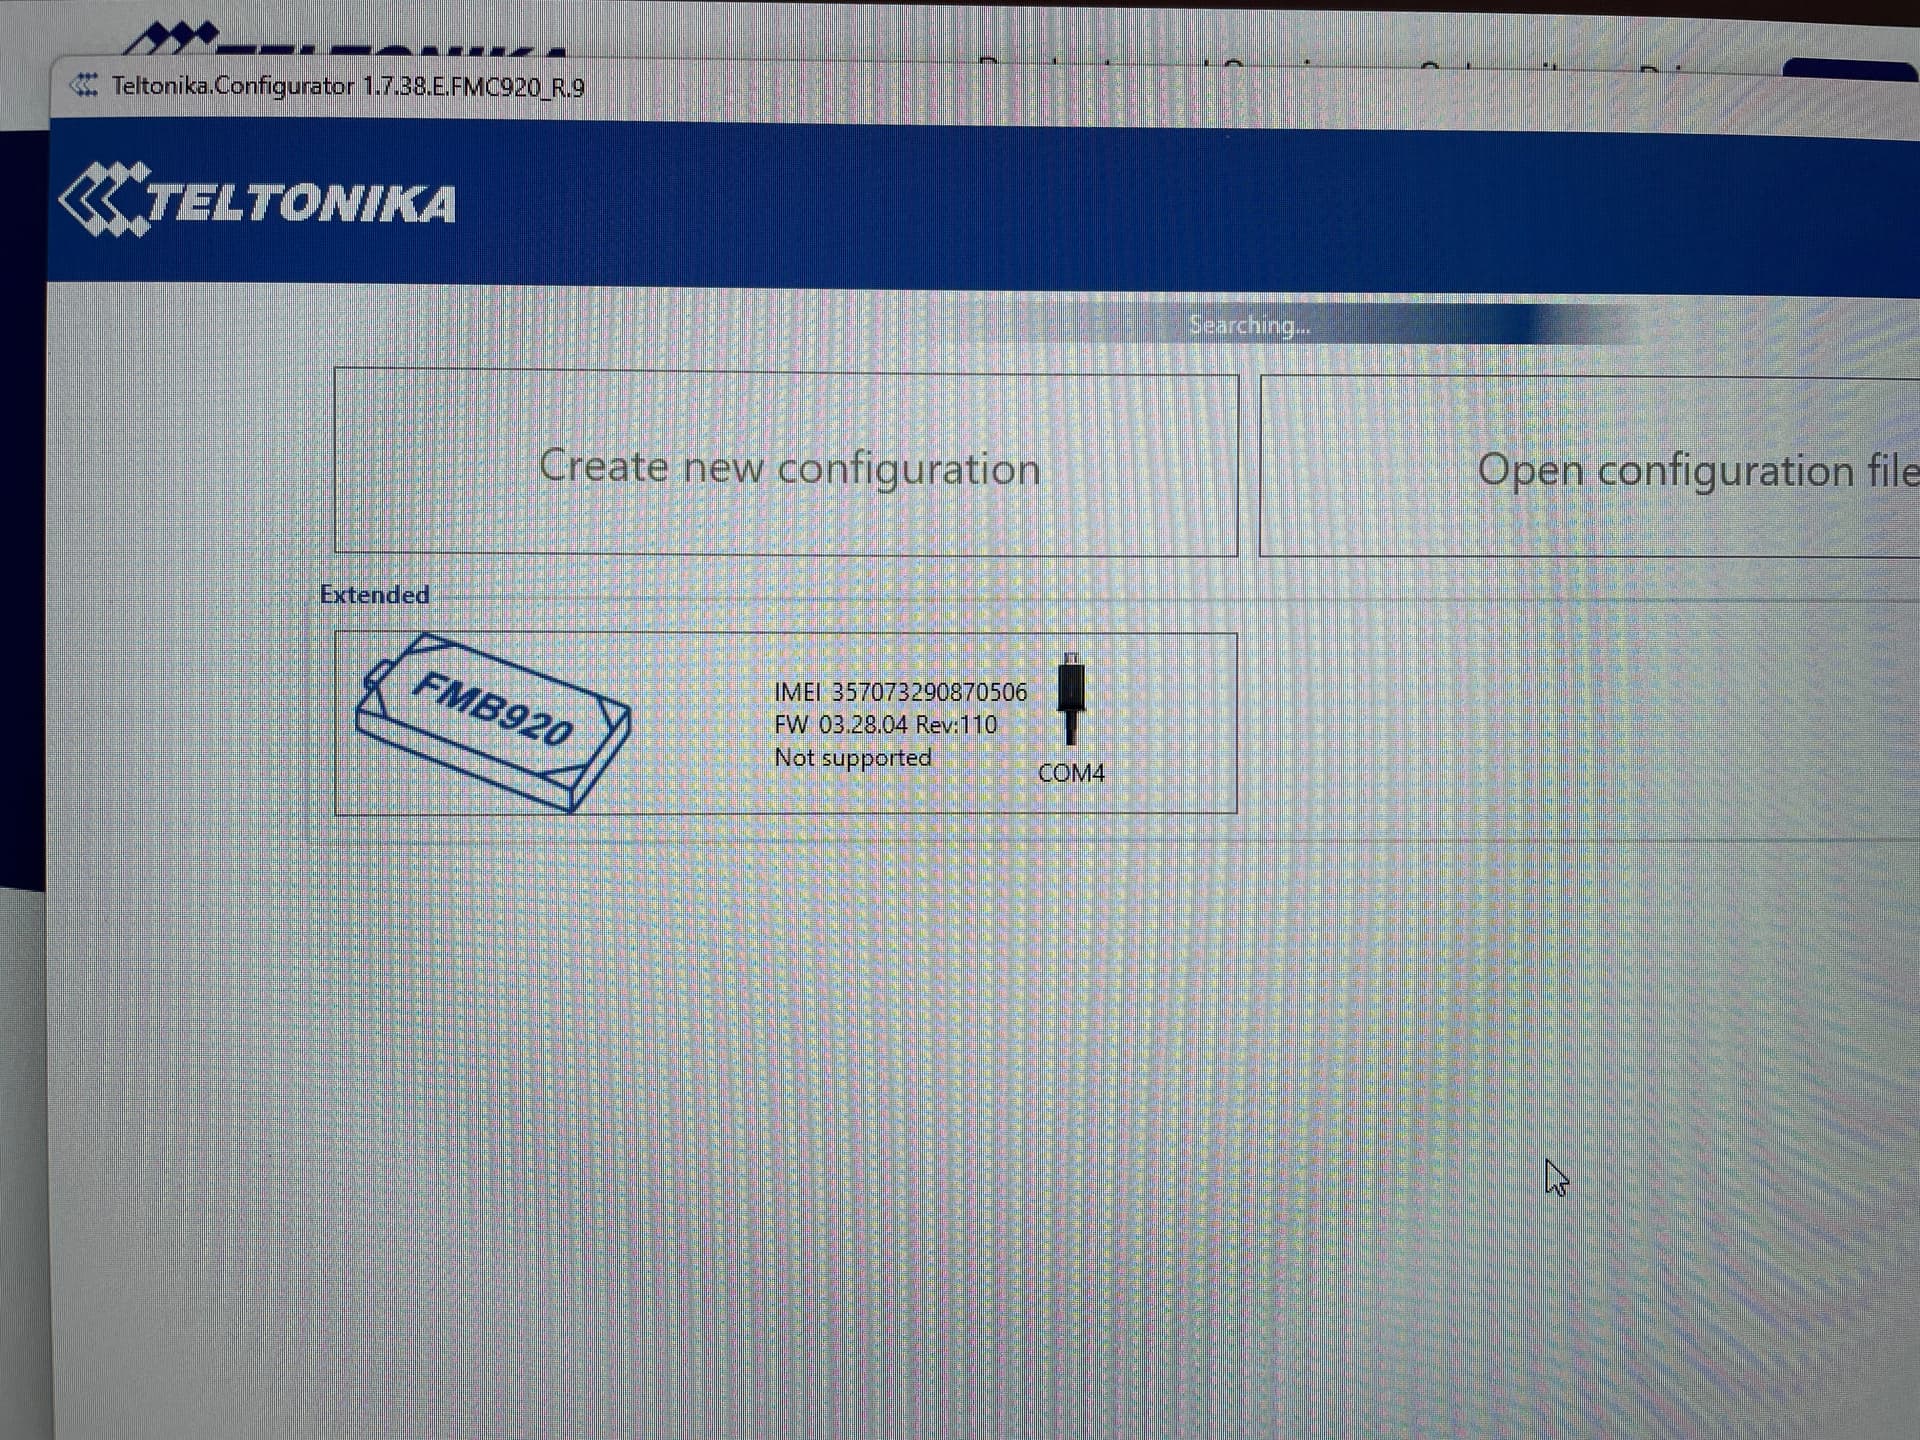Click the Searching progress bar
Screen dimensions: 1920x1440
[x=1250, y=325]
